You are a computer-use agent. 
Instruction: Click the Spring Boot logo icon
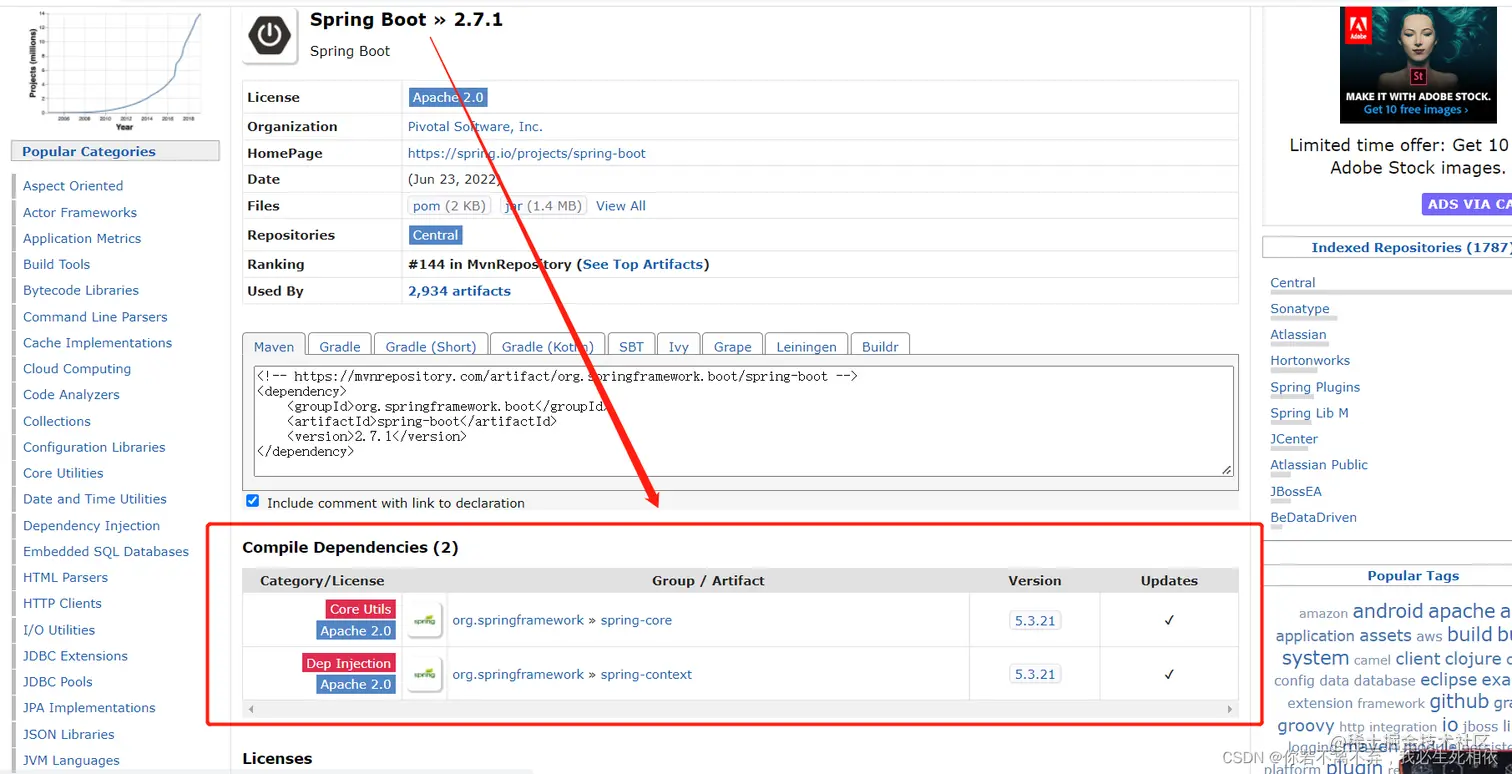pyautogui.click(x=269, y=33)
